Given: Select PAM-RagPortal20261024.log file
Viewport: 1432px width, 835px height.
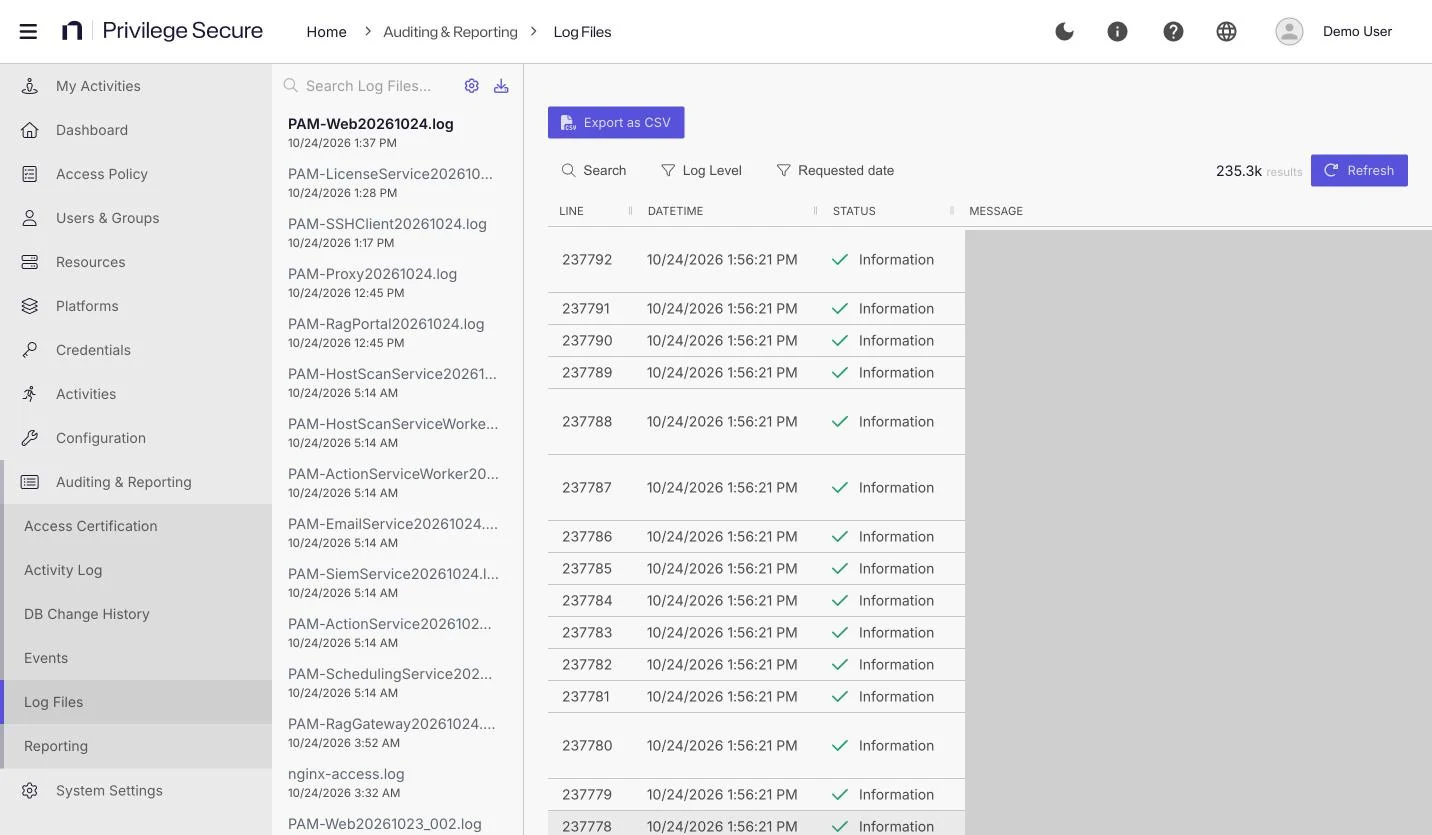Looking at the screenshot, I should pyautogui.click(x=397, y=332).
